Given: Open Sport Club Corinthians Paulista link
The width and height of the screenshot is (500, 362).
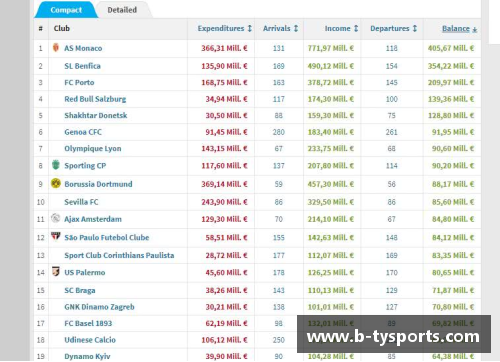Looking at the screenshot, I should click(119, 255).
